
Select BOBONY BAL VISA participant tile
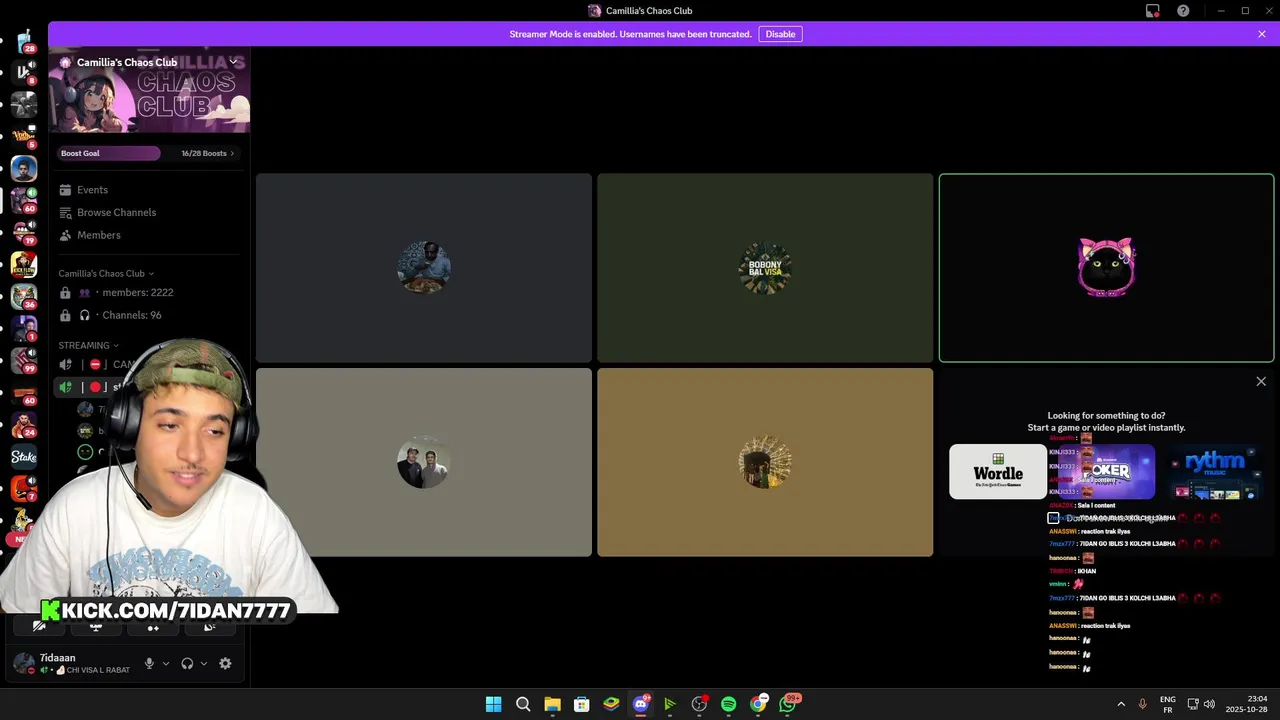click(x=765, y=267)
